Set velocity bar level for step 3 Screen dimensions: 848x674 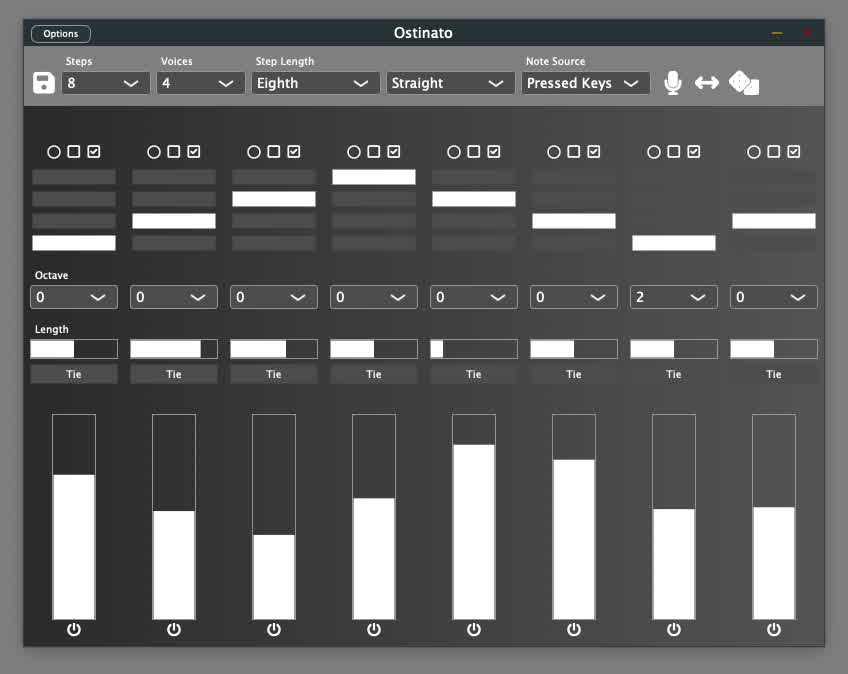[x=274, y=517]
